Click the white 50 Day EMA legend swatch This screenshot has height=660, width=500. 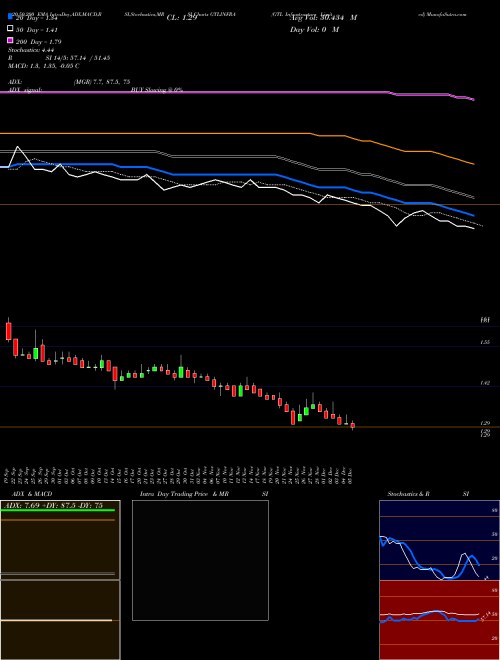tap(10, 29)
